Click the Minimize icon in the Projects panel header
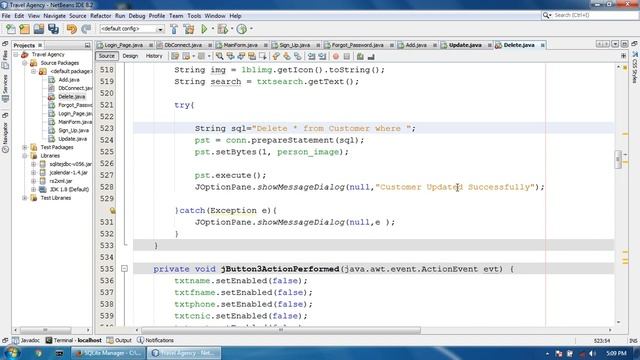The image size is (640, 360). point(87,45)
